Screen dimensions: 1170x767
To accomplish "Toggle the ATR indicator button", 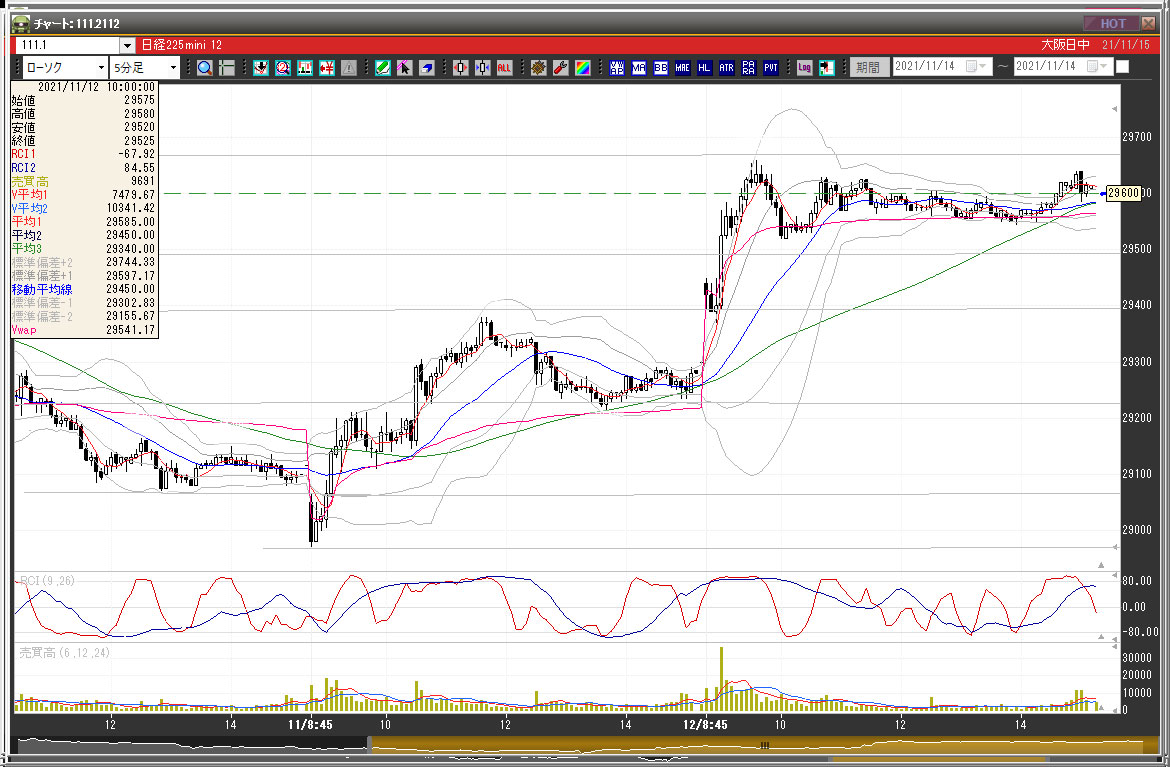I will click(x=727, y=67).
